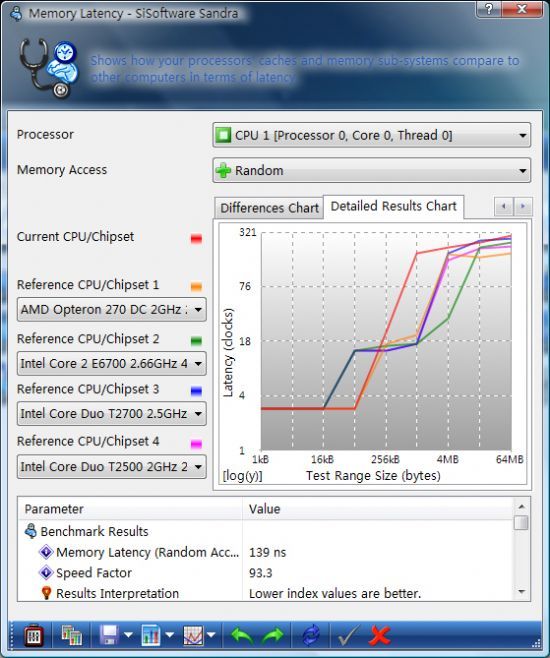The height and width of the screenshot is (658, 550).
Task: Click the green back arrow
Action: tap(242, 636)
